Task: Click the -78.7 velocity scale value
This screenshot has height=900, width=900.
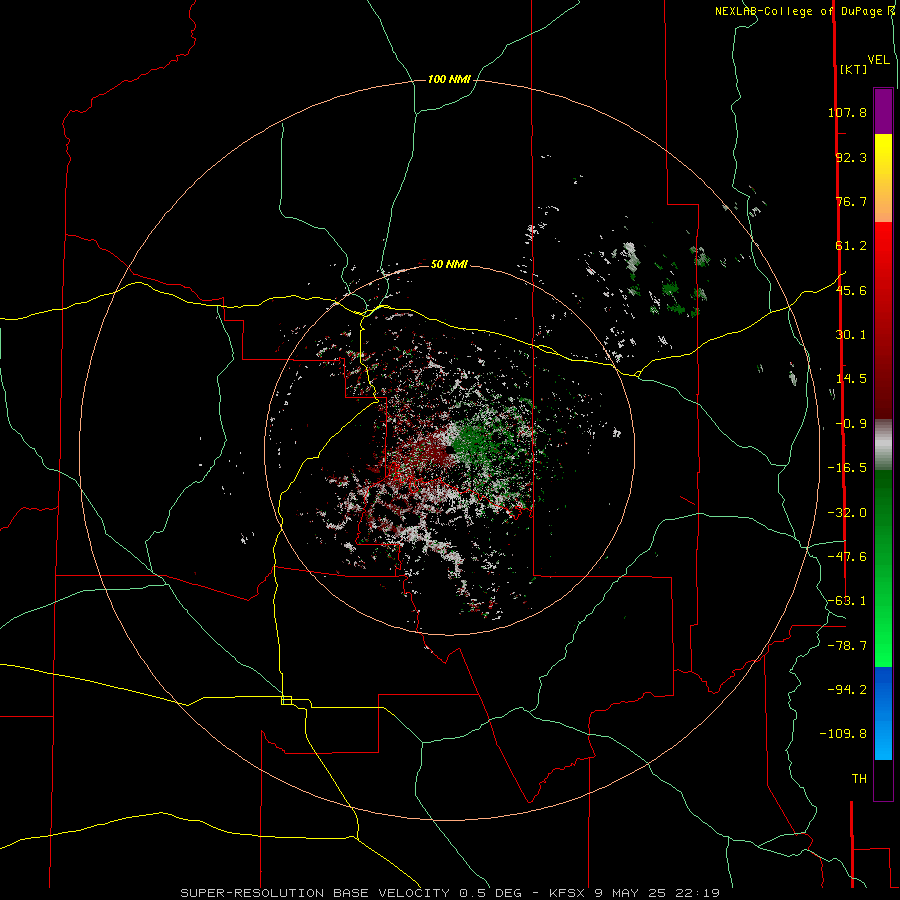Action: (x=847, y=646)
